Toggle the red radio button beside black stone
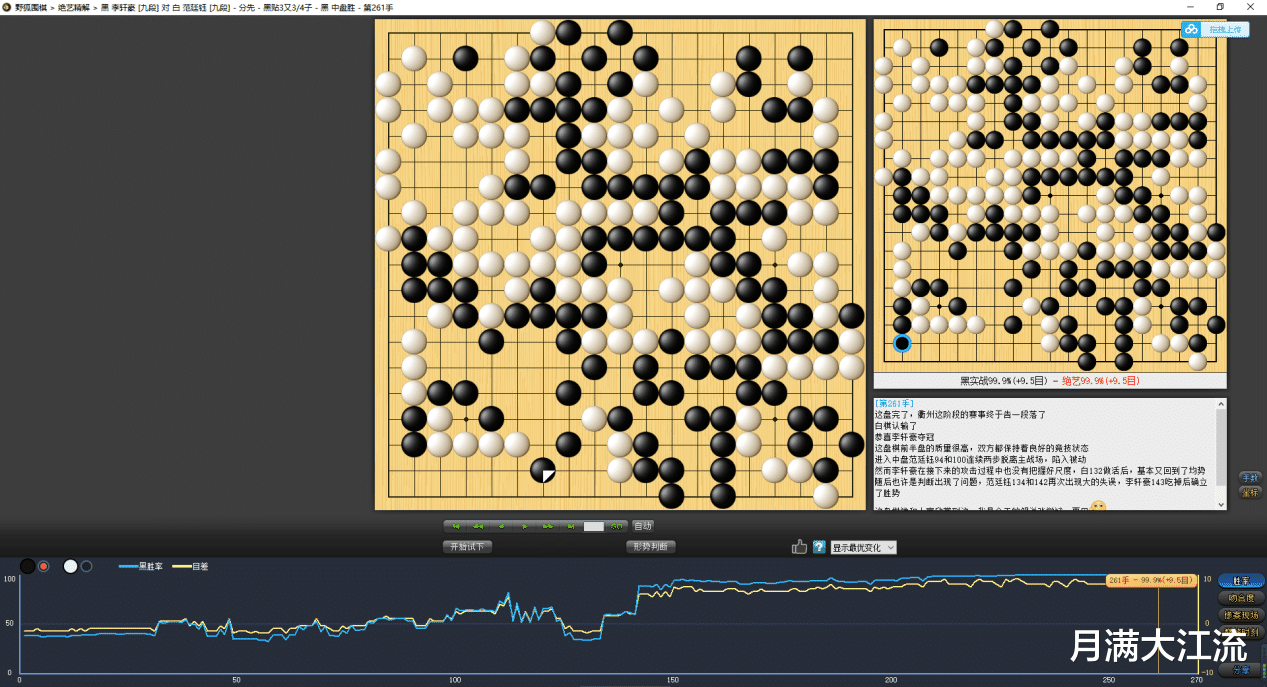 (44, 566)
